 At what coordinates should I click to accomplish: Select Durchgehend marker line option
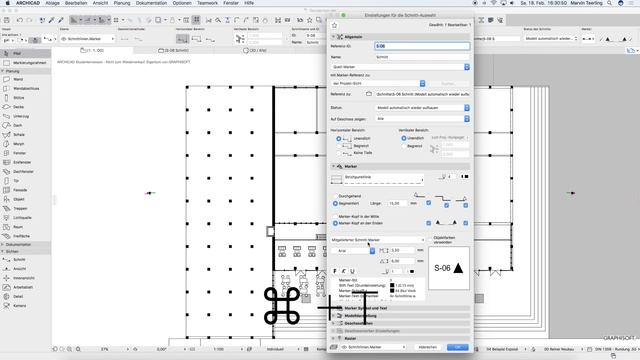(x=336, y=196)
